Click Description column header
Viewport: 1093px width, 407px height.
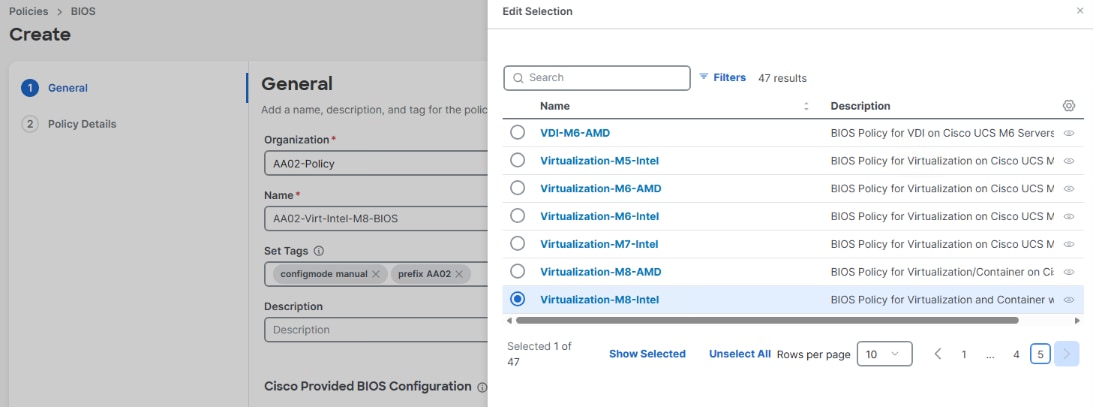[x=860, y=106]
